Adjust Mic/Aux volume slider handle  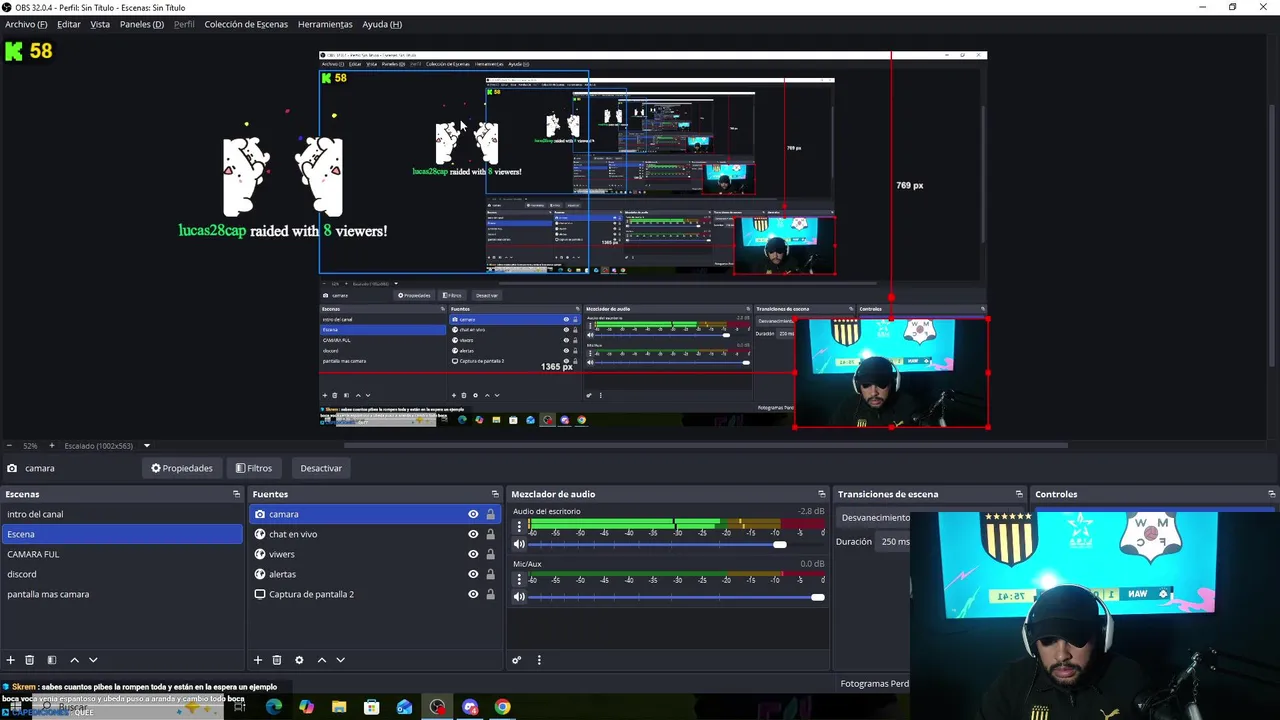[818, 597]
